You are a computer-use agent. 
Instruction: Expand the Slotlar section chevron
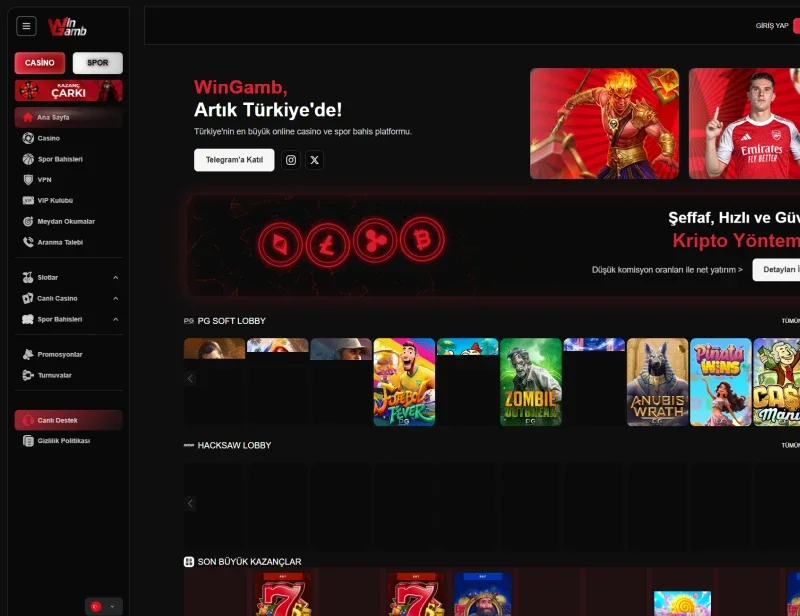pyautogui.click(x=116, y=278)
